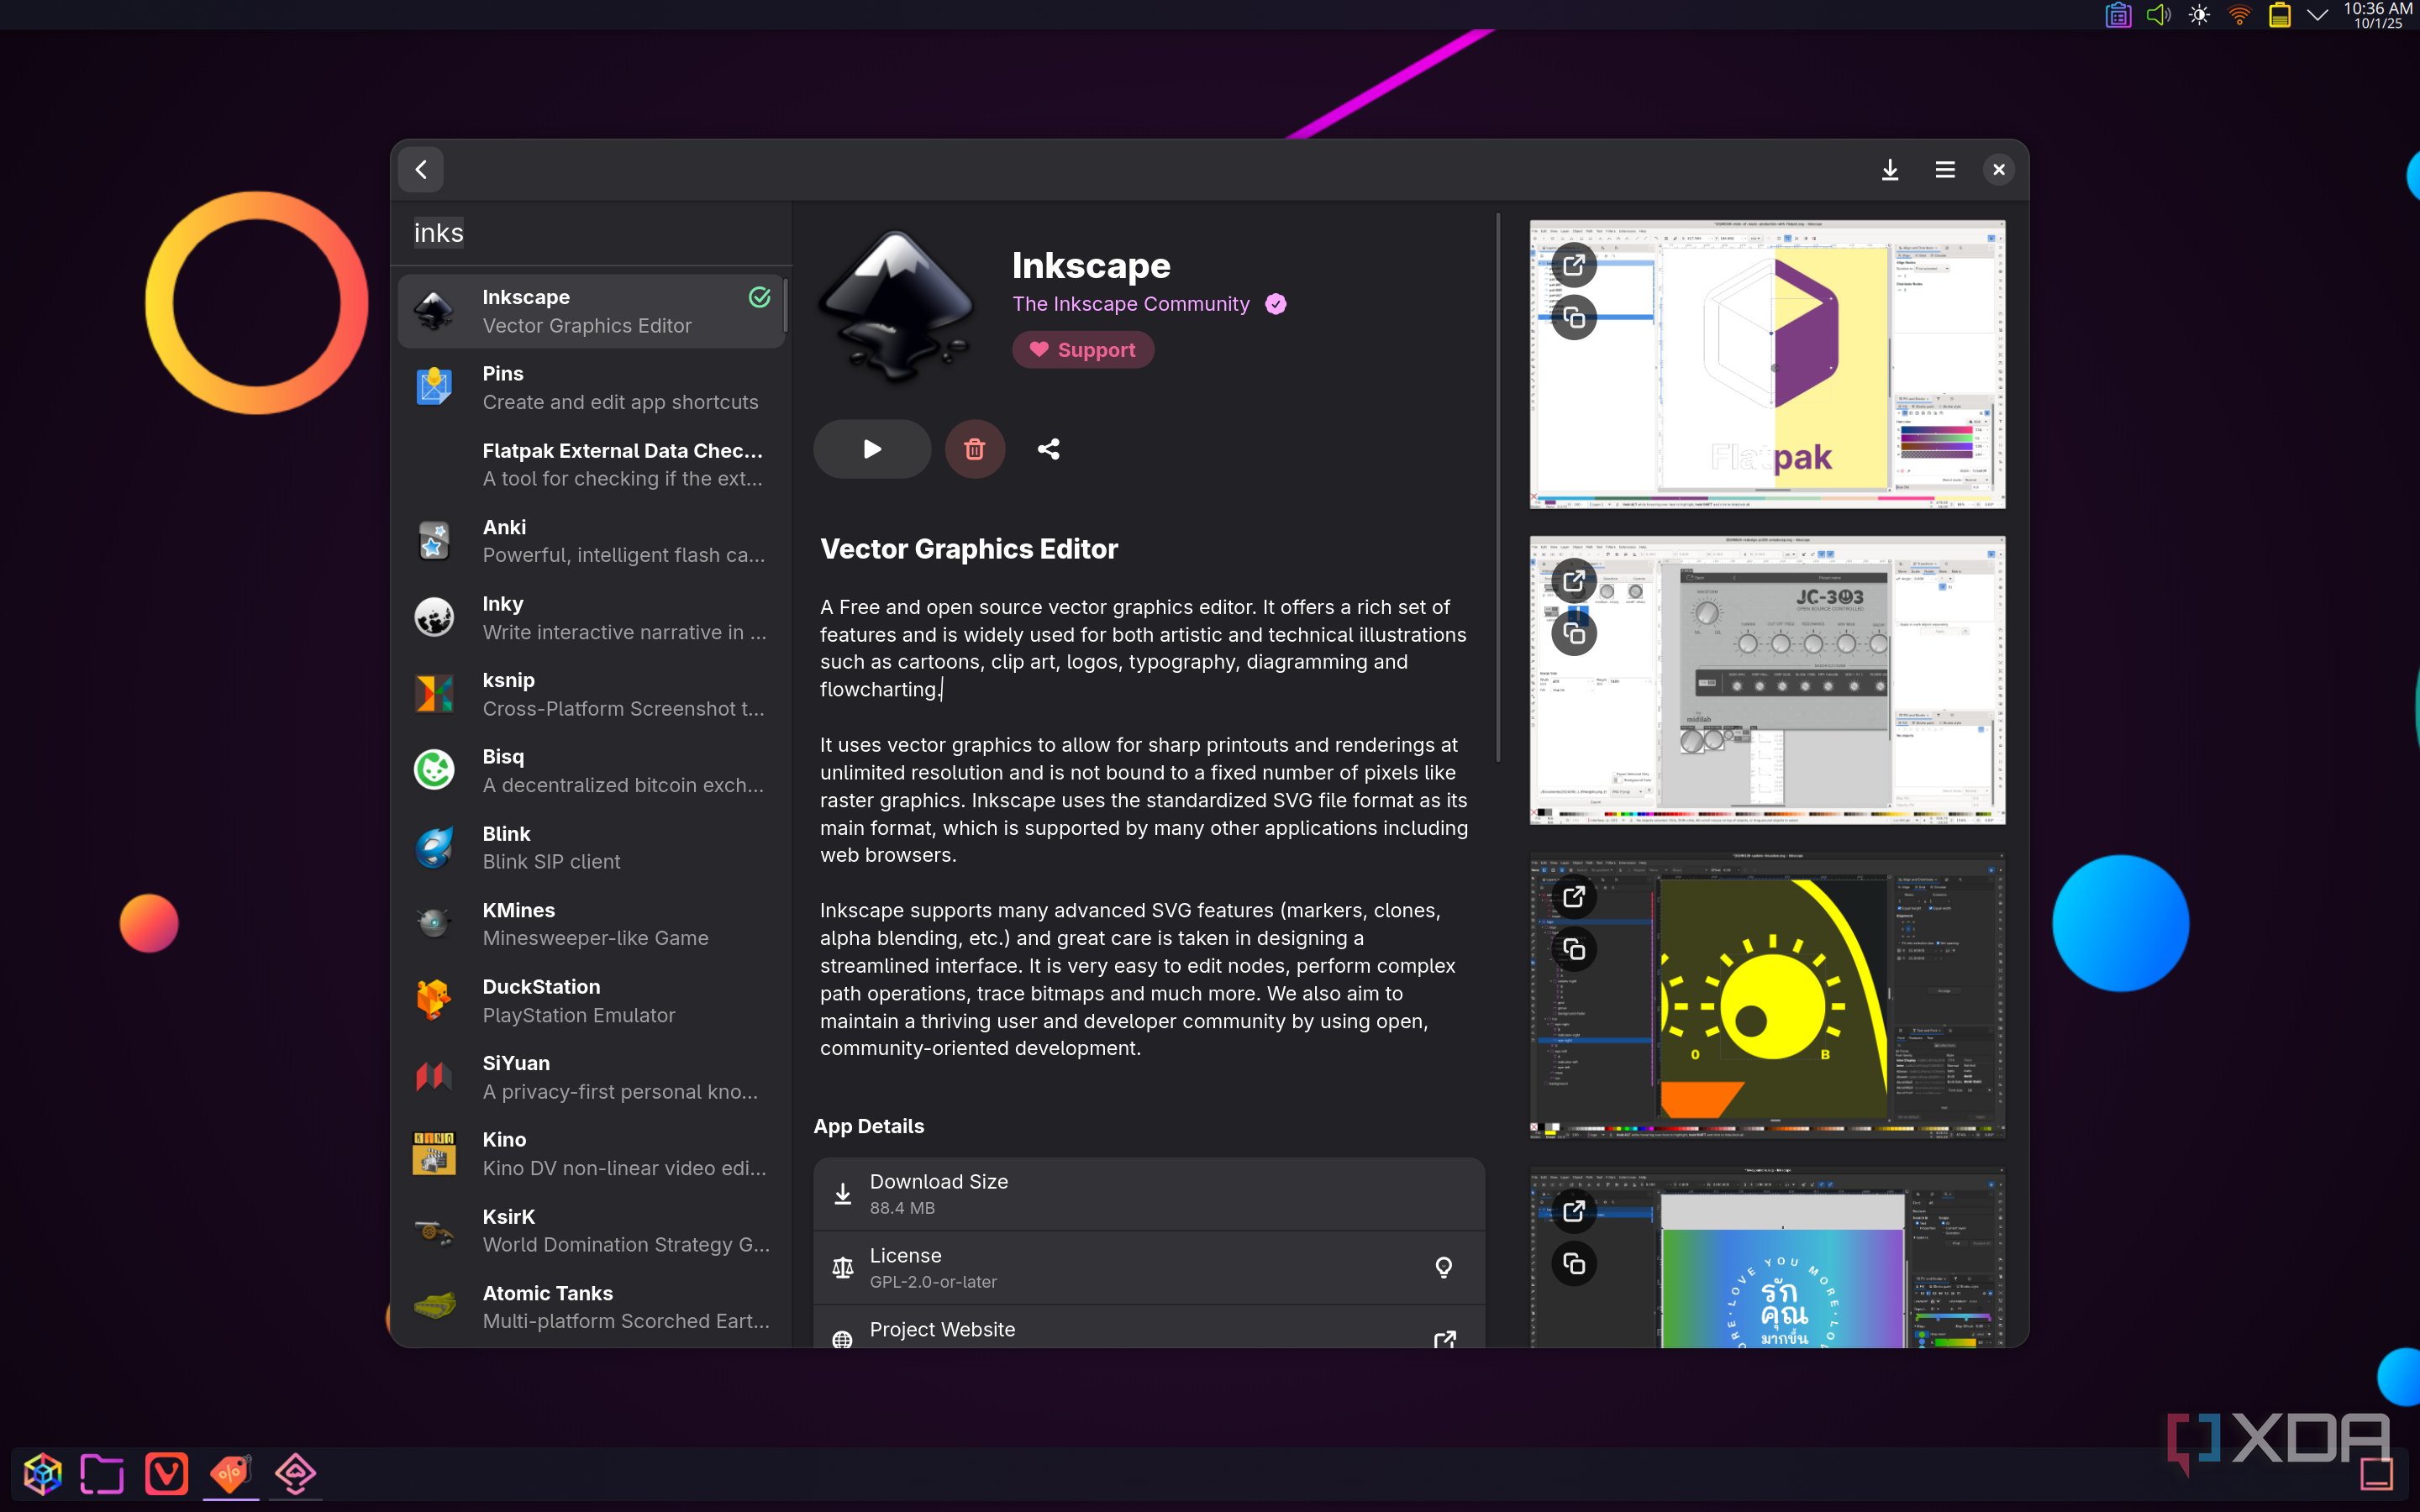
Task: Copy the second screenshot with copy icon
Action: (1573, 633)
